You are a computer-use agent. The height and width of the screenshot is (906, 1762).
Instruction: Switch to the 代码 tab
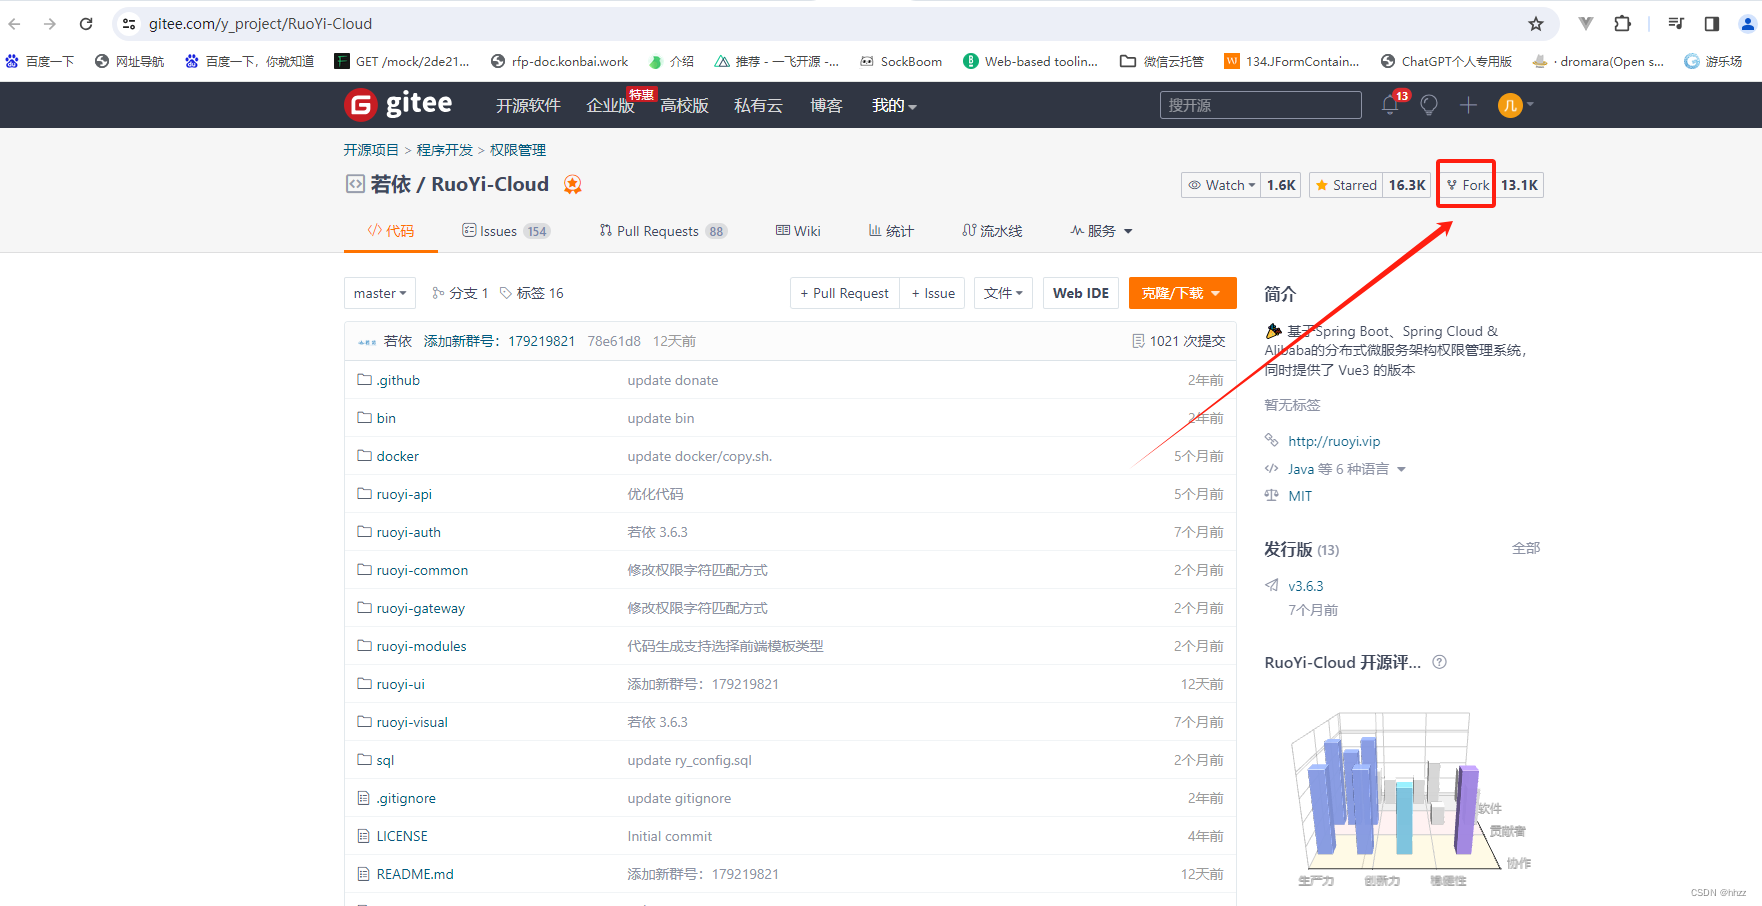tap(390, 231)
